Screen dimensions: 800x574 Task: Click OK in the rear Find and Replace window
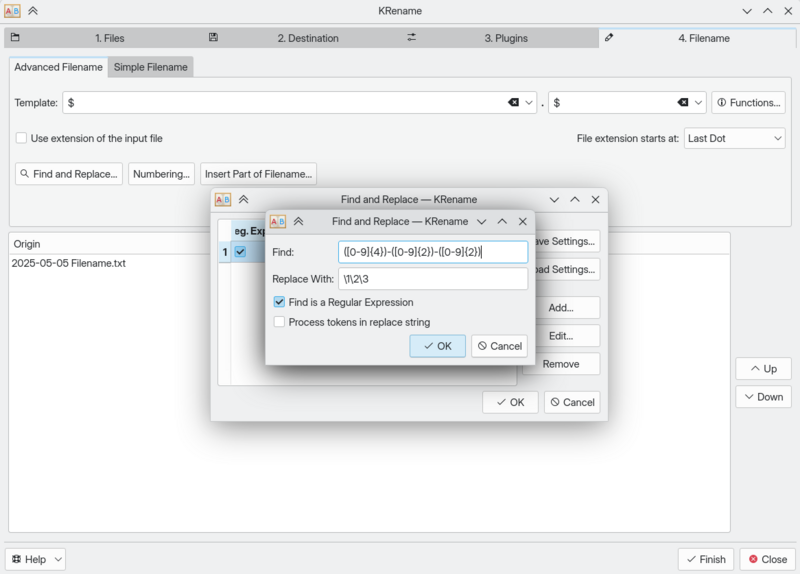[x=510, y=402]
